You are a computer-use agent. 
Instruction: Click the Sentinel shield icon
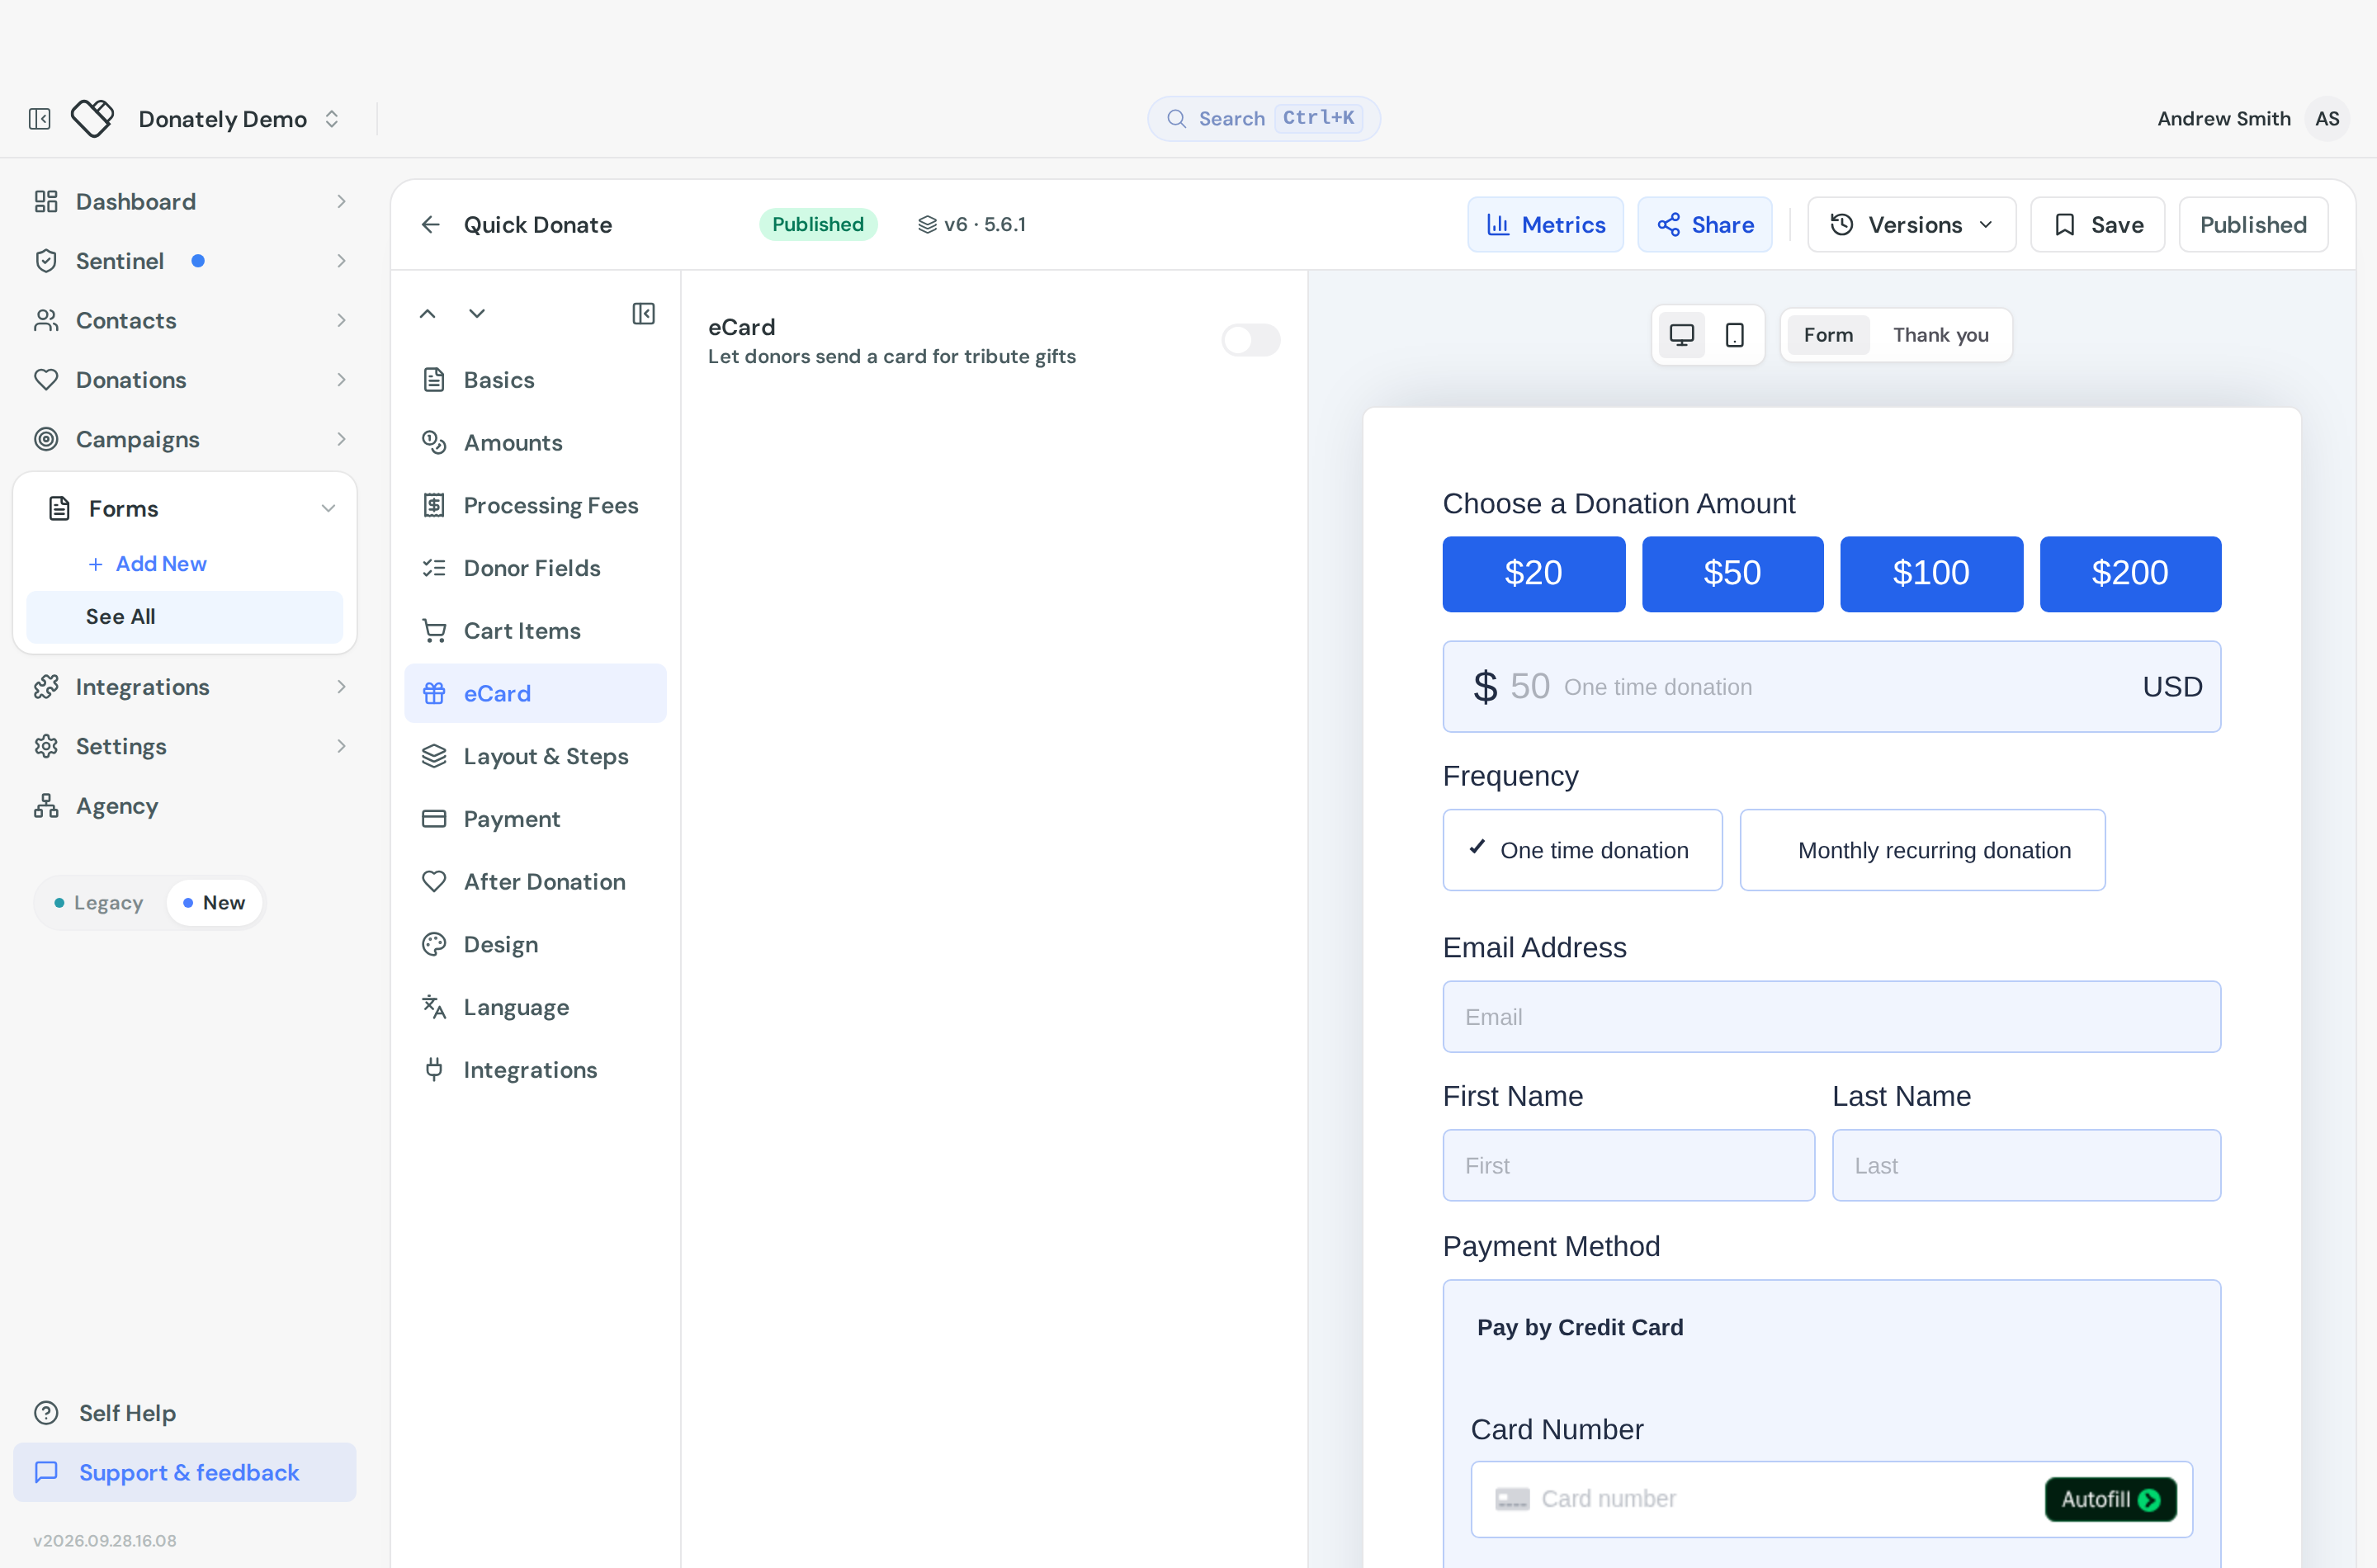point(46,261)
